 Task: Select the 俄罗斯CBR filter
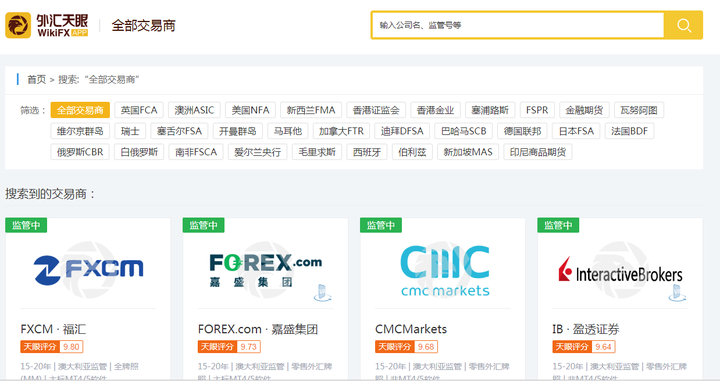80,152
